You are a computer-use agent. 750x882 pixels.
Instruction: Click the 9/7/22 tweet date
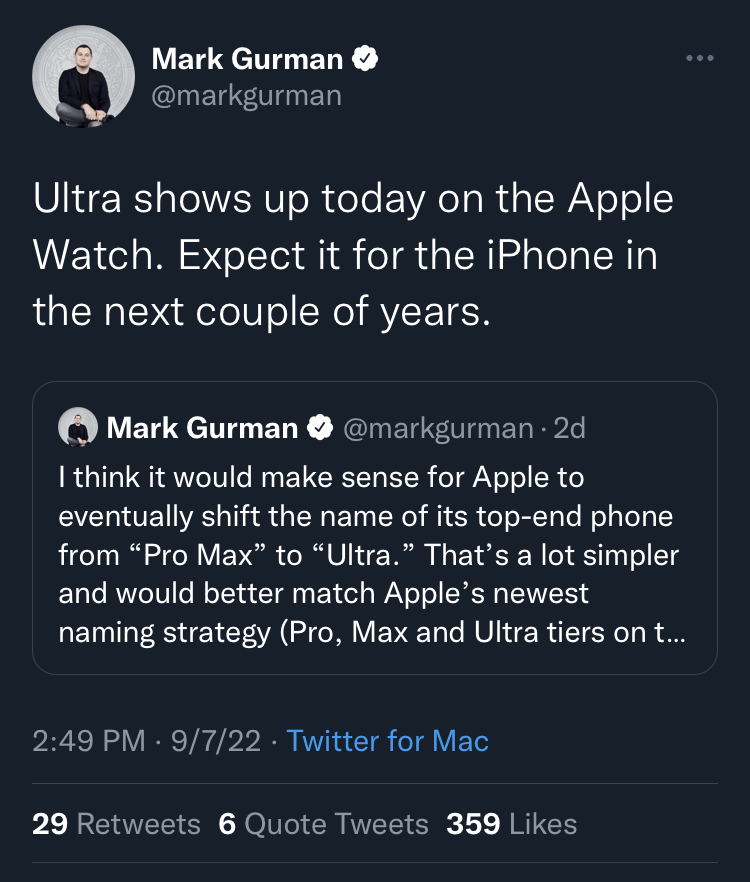point(216,741)
